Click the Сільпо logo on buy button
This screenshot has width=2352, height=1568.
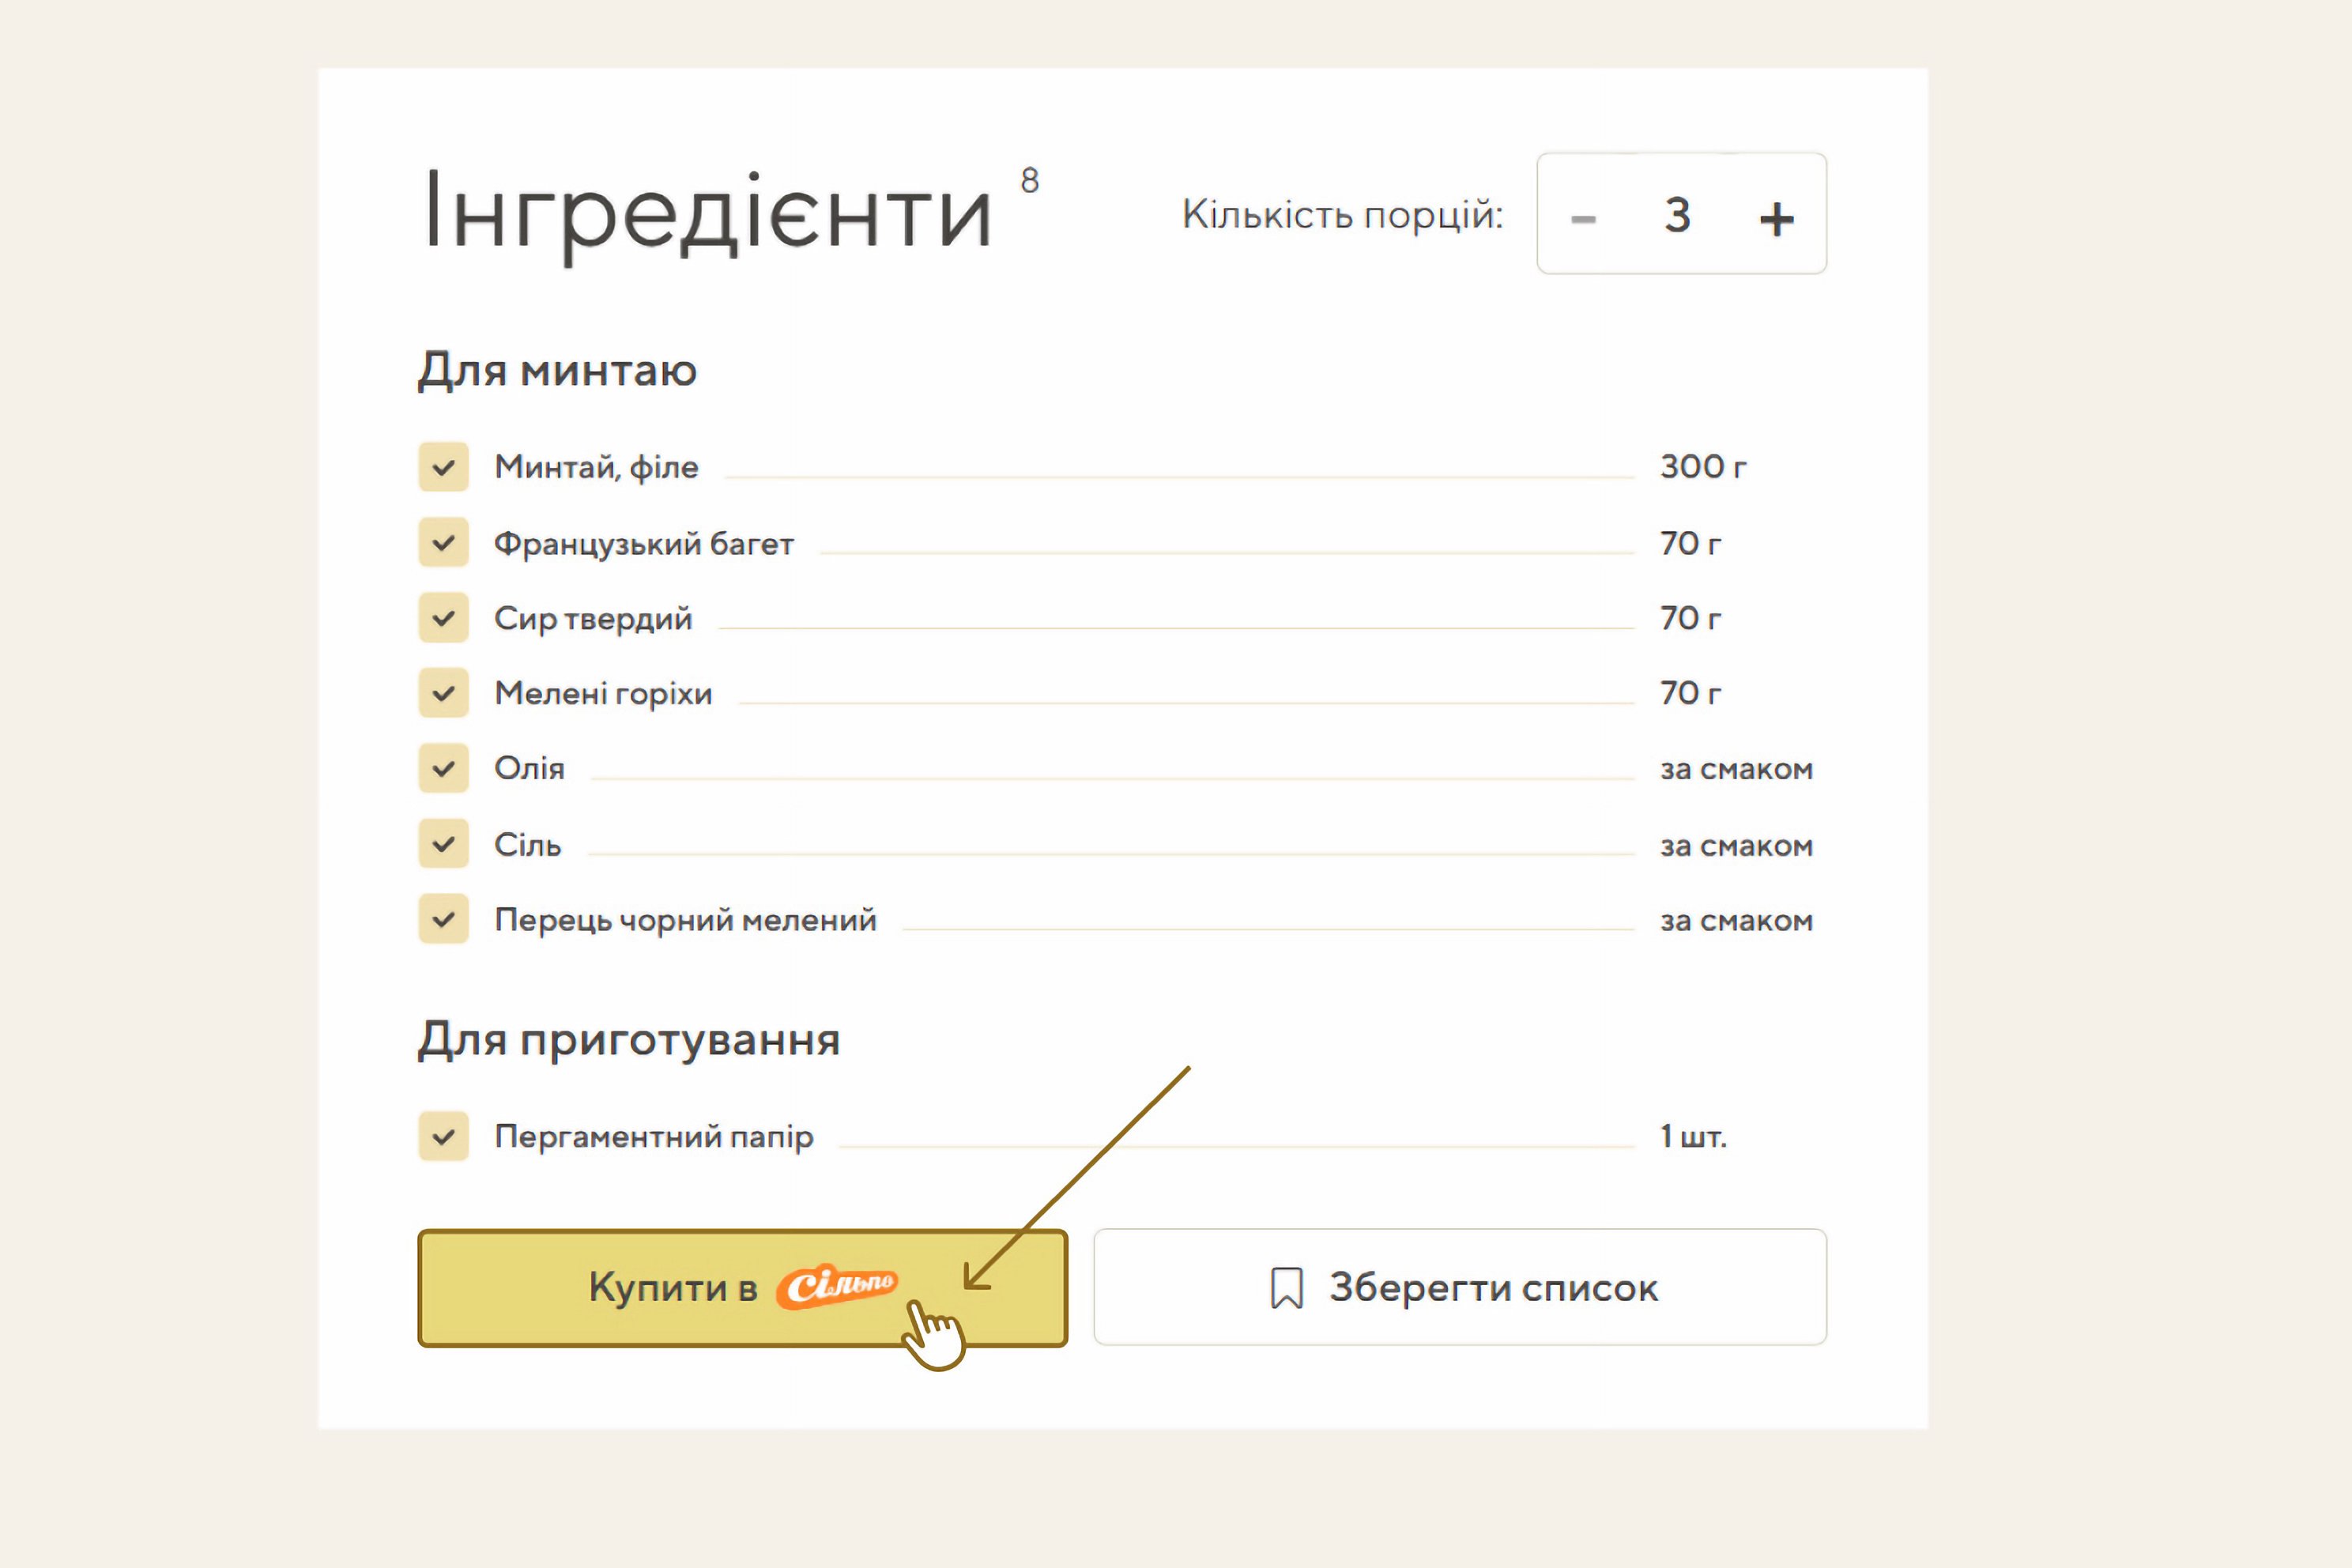(x=837, y=1286)
